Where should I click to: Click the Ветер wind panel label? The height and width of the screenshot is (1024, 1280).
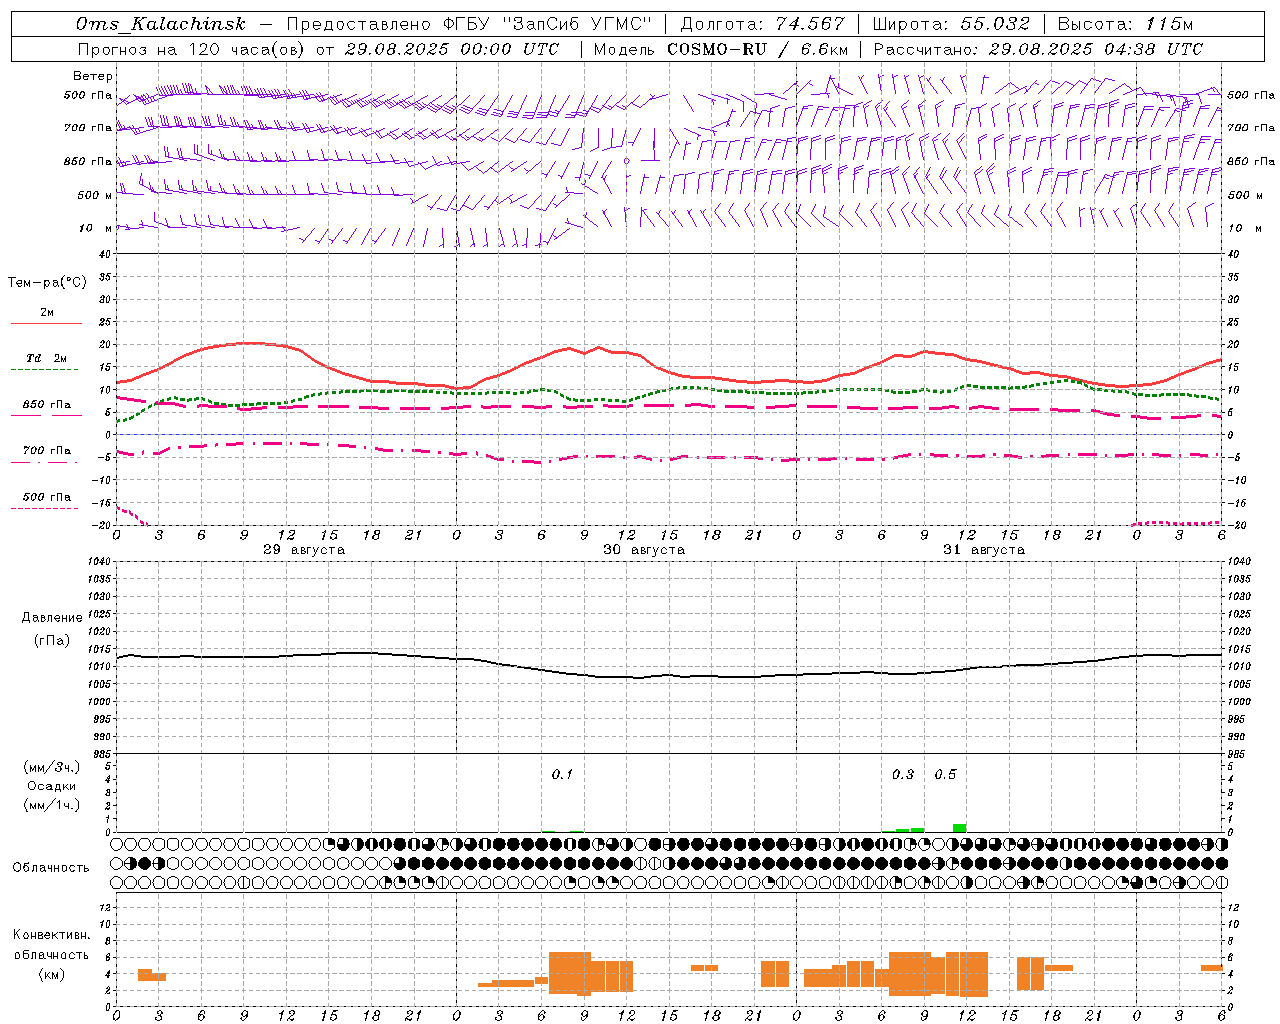[93, 76]
